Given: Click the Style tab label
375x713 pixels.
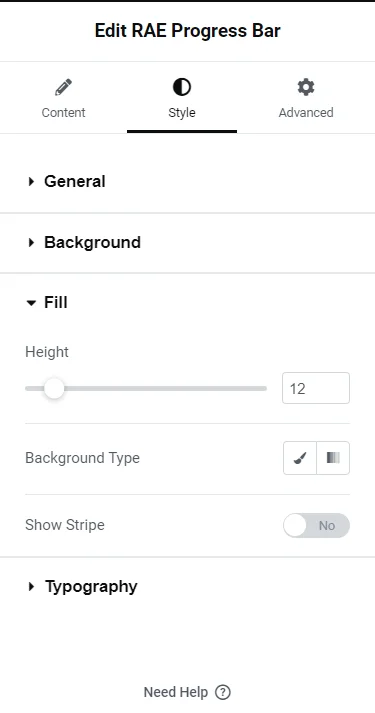Looking at the screenshot, I should pyautogui.click(x=182, y=112).
